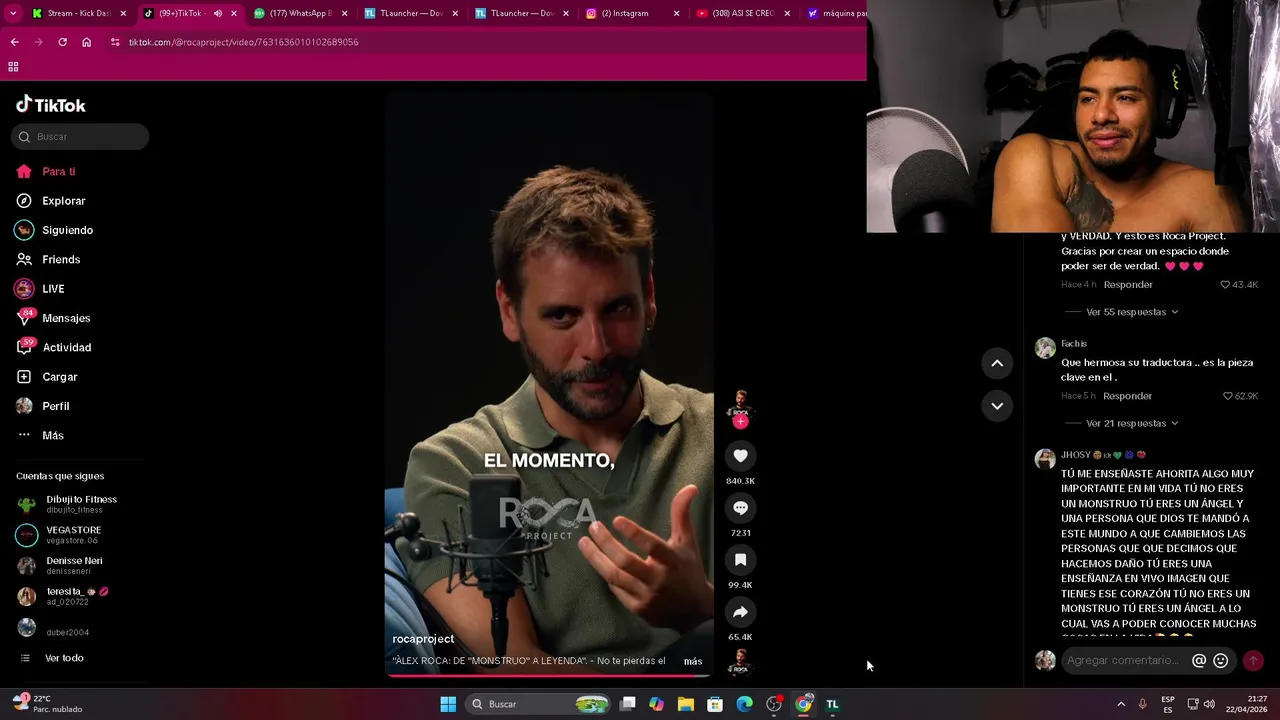Open browser home page button

[86, 42]
